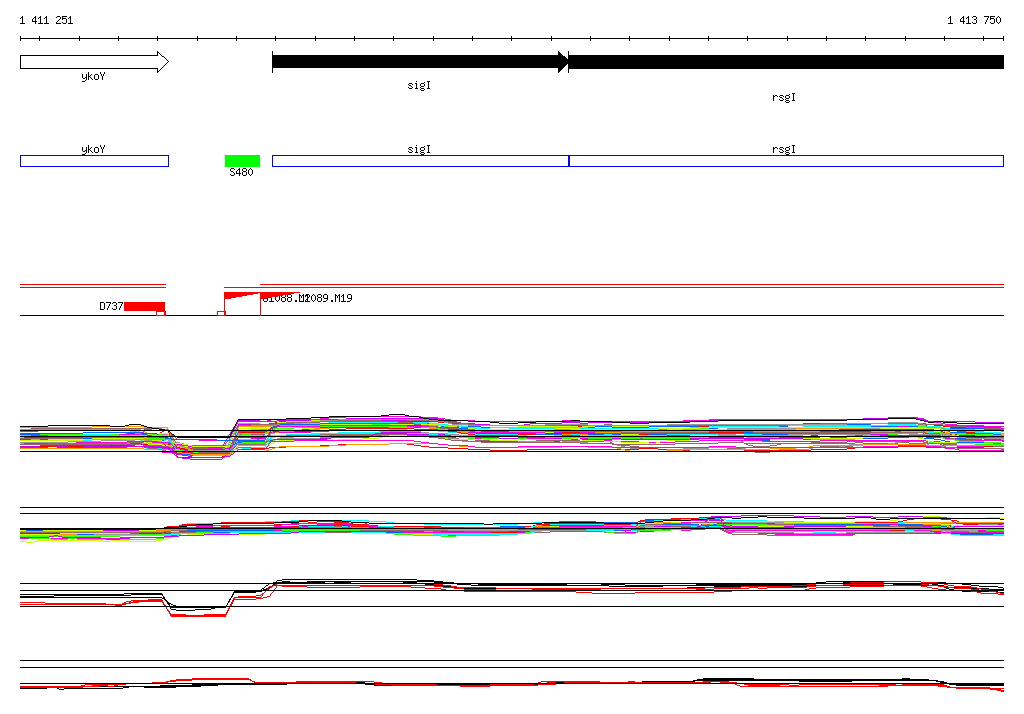Click the sigI label under black arrow
1024x714 pixels.
coord(419,85)
